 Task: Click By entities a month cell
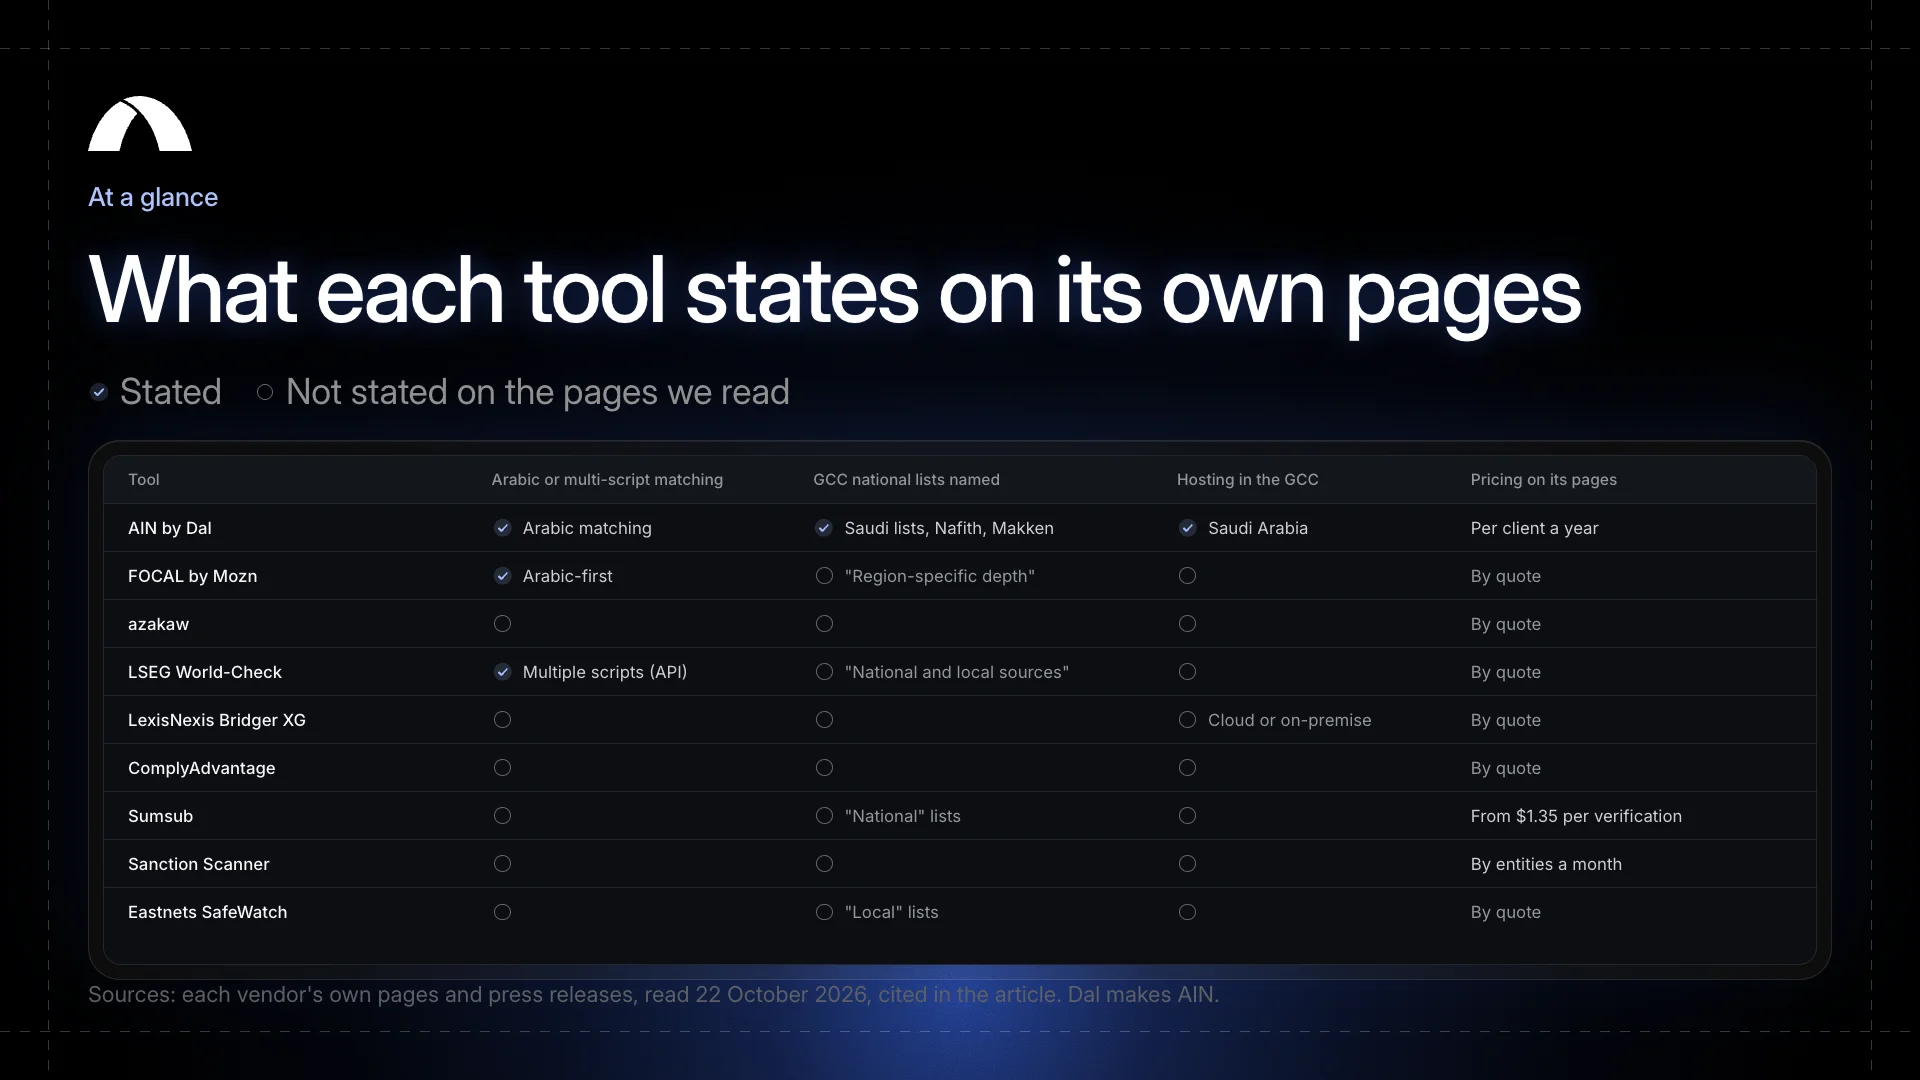pyautogui.click(x=1546, y=864)
